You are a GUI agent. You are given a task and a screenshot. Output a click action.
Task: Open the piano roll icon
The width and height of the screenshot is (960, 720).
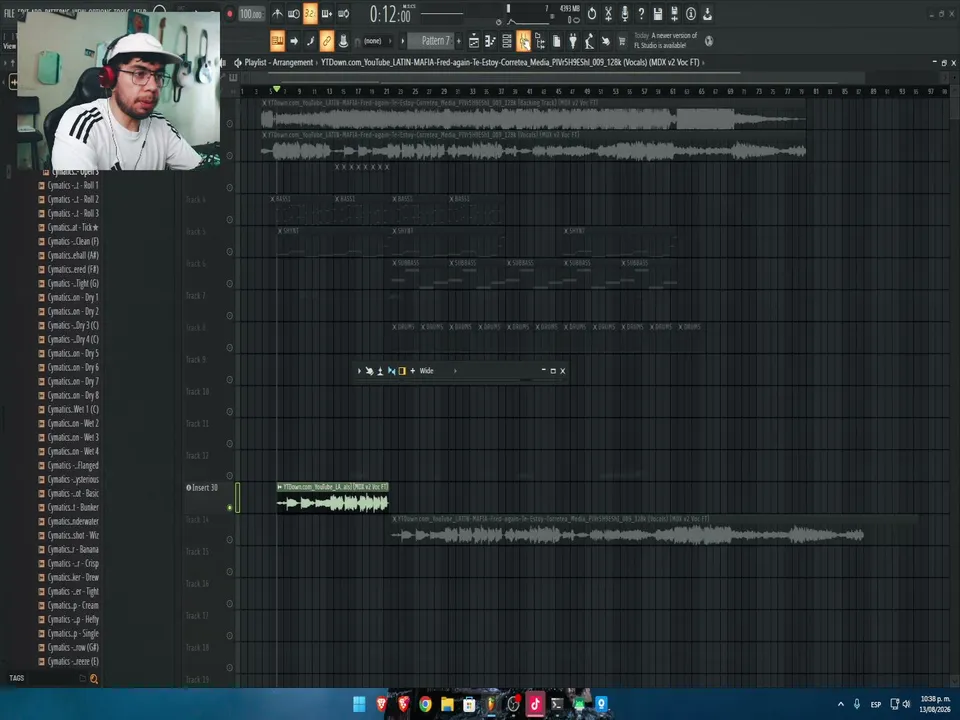tap(490, 41)
